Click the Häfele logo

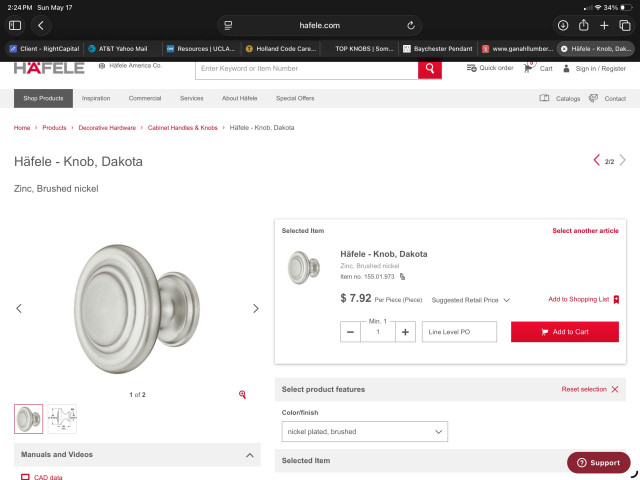49,68
